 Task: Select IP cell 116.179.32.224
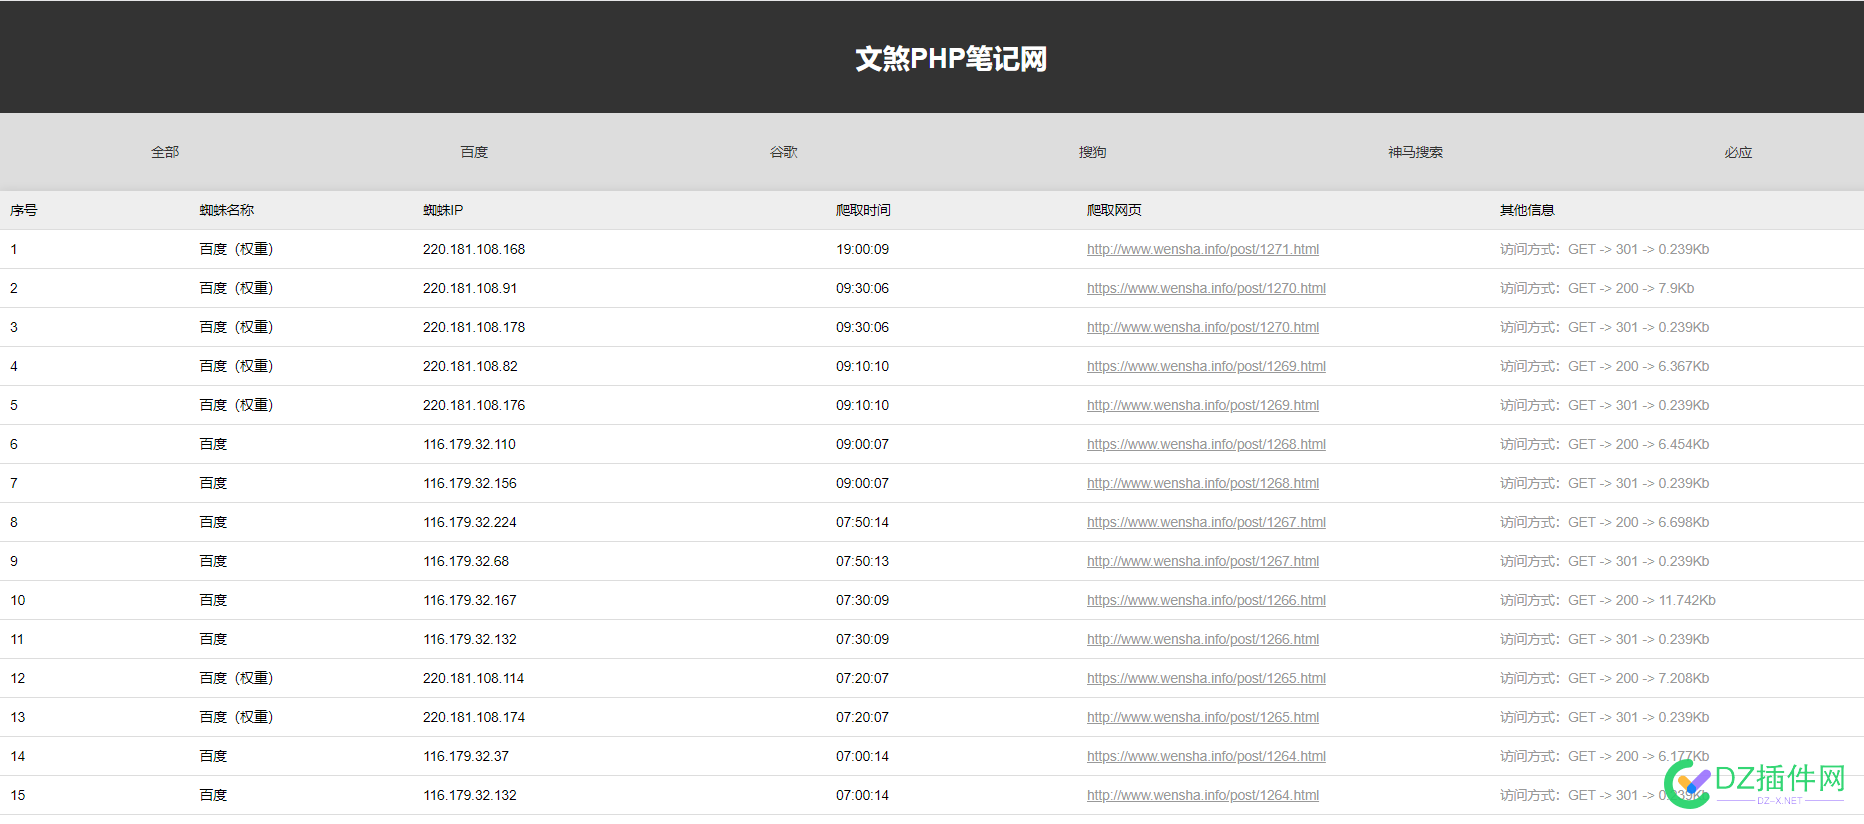[x=470, y=522]
